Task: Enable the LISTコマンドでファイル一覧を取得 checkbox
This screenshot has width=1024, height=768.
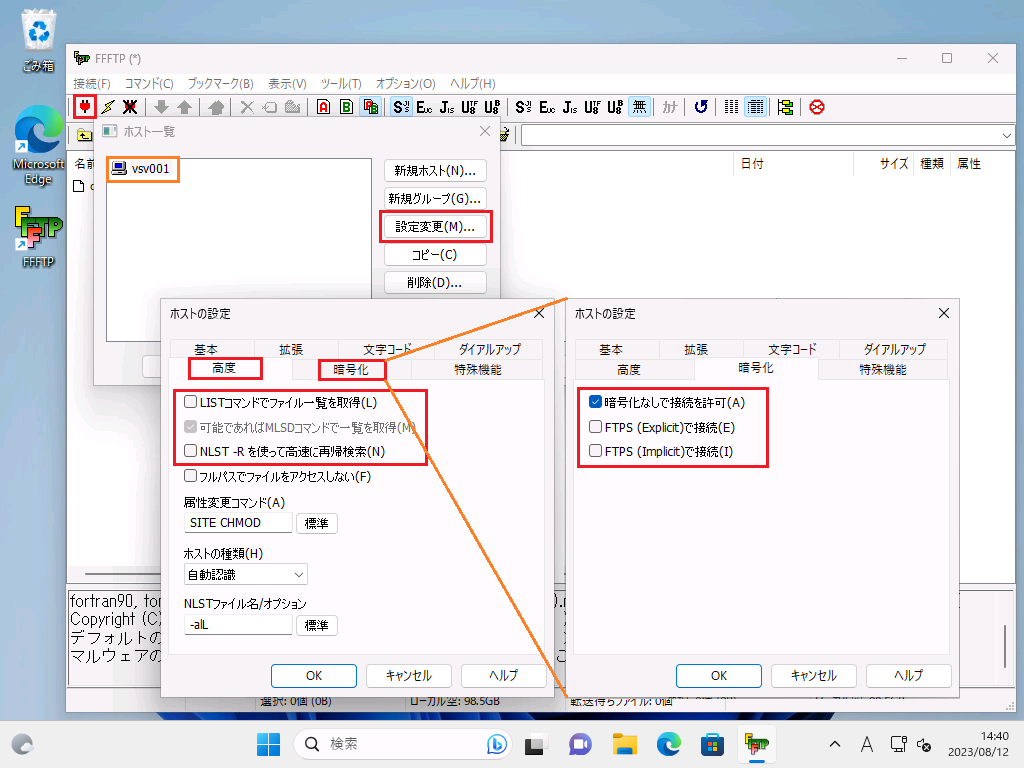Action: pyautogui.click(x=191, y=403)
